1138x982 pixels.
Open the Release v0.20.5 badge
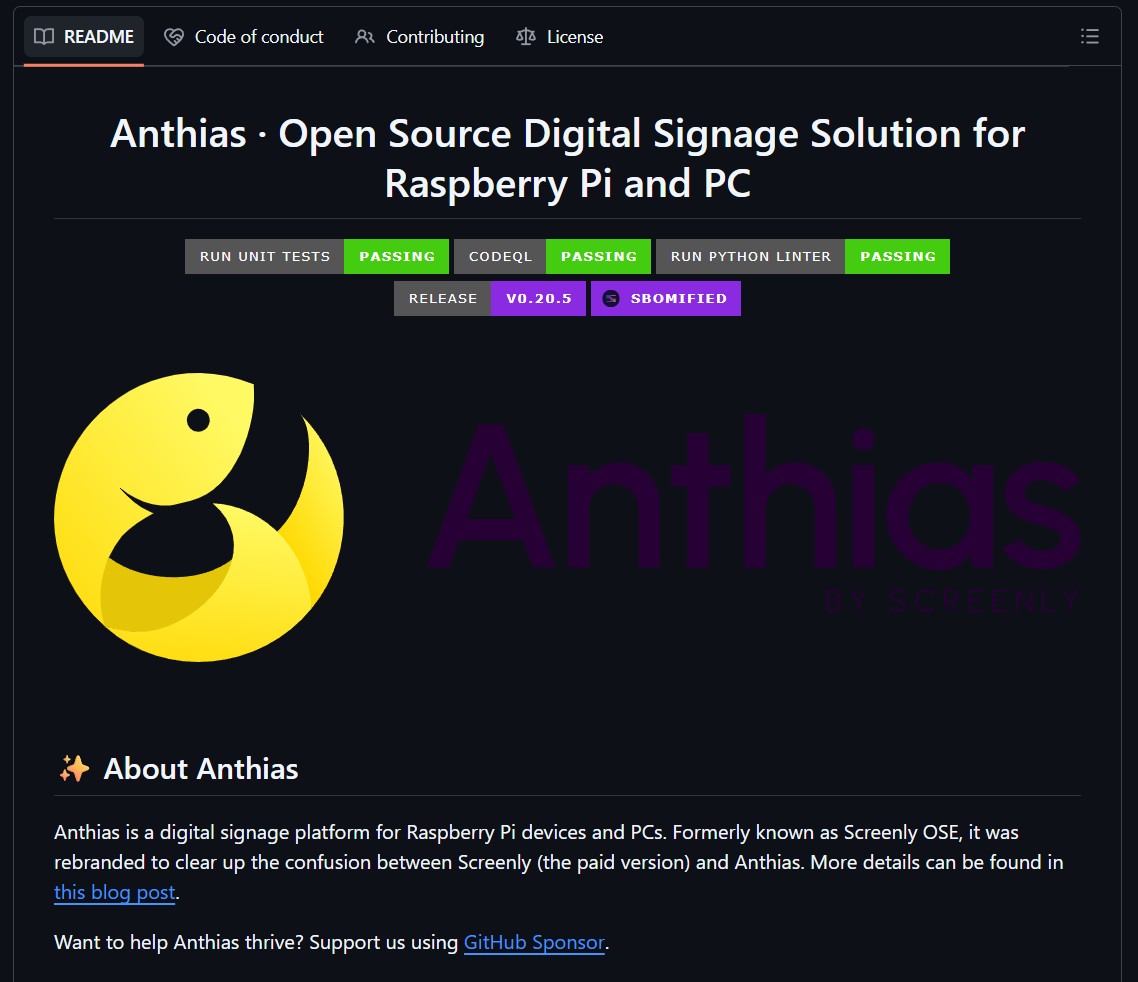tap(490, 298)
